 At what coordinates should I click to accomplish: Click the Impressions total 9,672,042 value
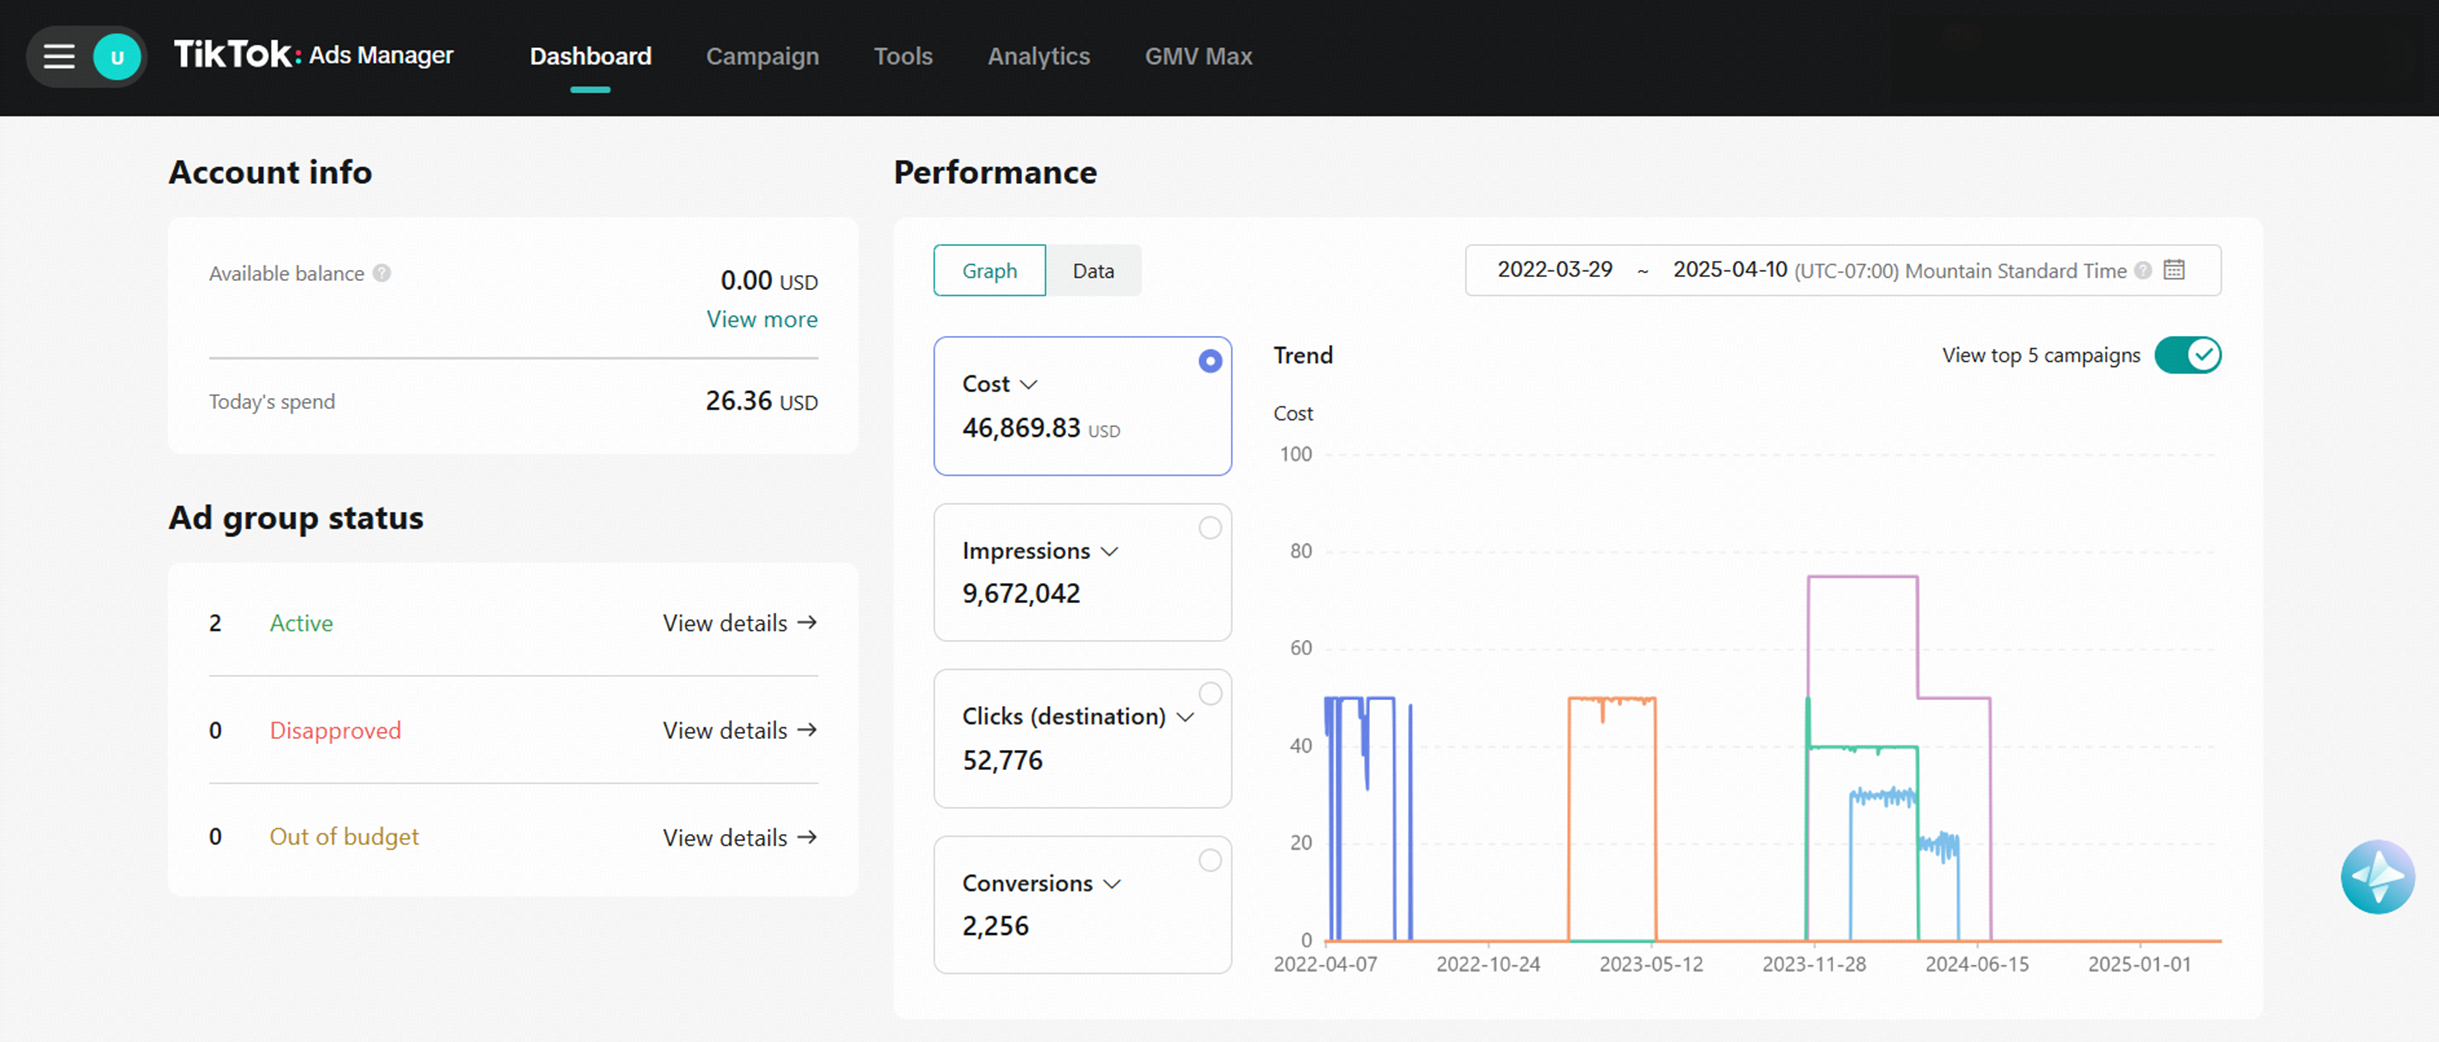tap(1021, 594)
